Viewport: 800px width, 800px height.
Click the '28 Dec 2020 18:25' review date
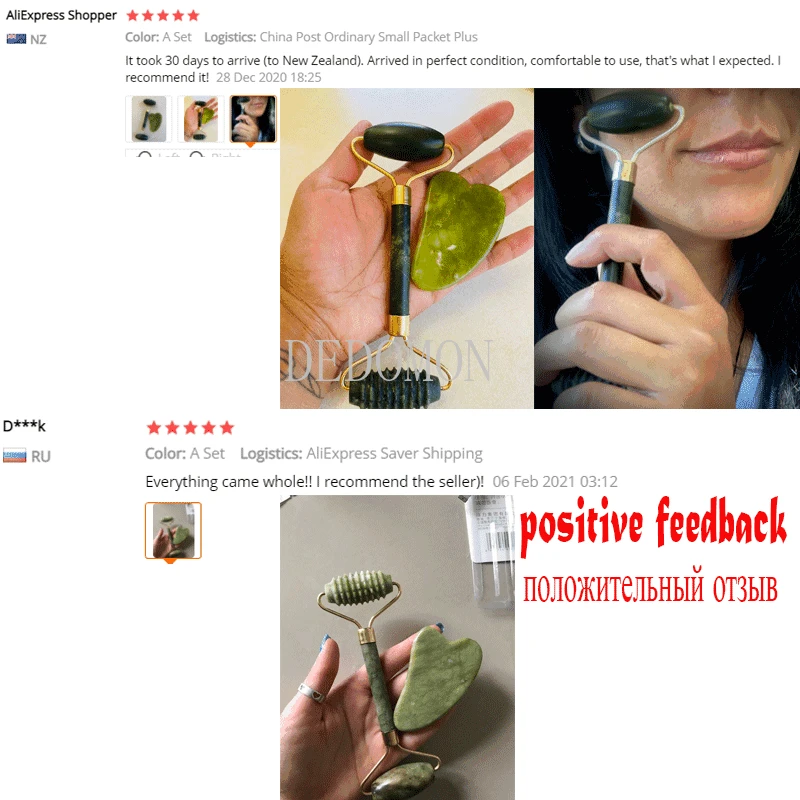point(269,78)
